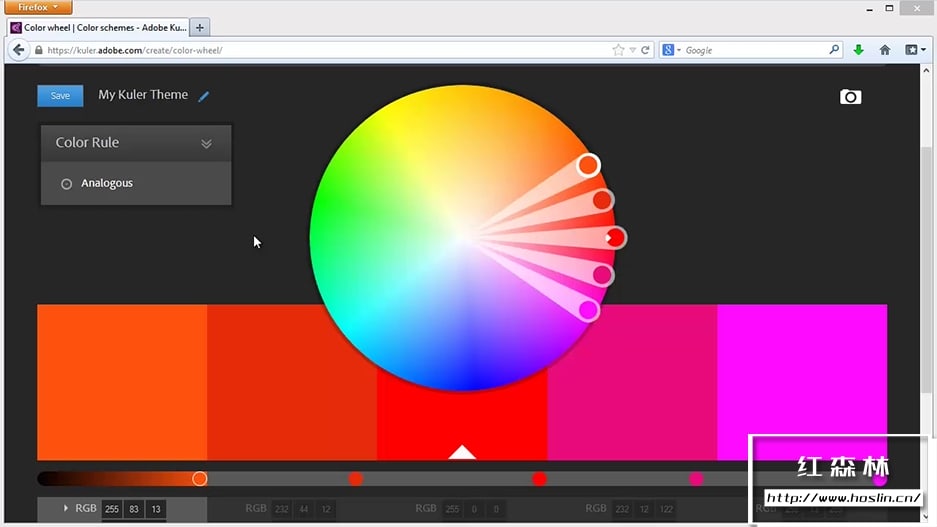Click the green value field showing 83
This screenshot has width=937, height=527.
(x=134, y=509)
